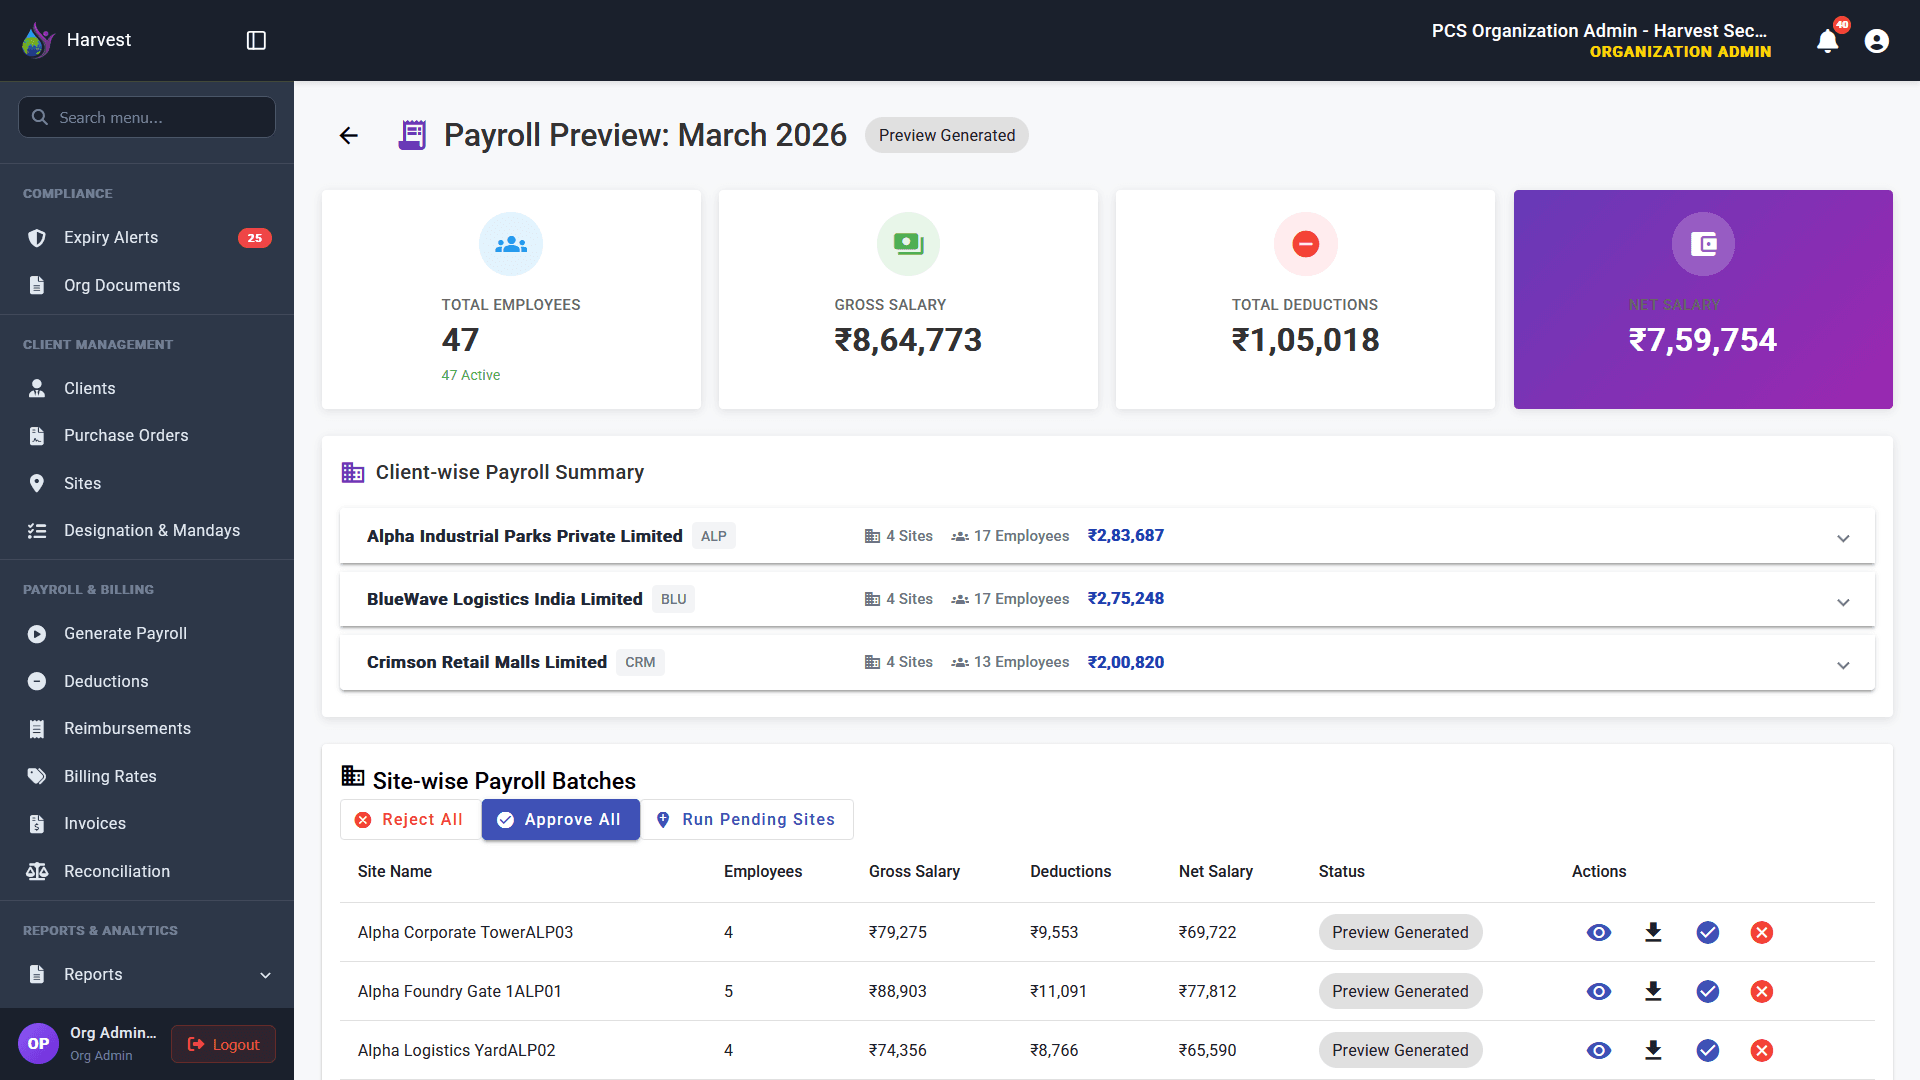The height and width of the screenshot is (1080, 1920).
Task: Click the Total Employees people icon
Action: 511,244
